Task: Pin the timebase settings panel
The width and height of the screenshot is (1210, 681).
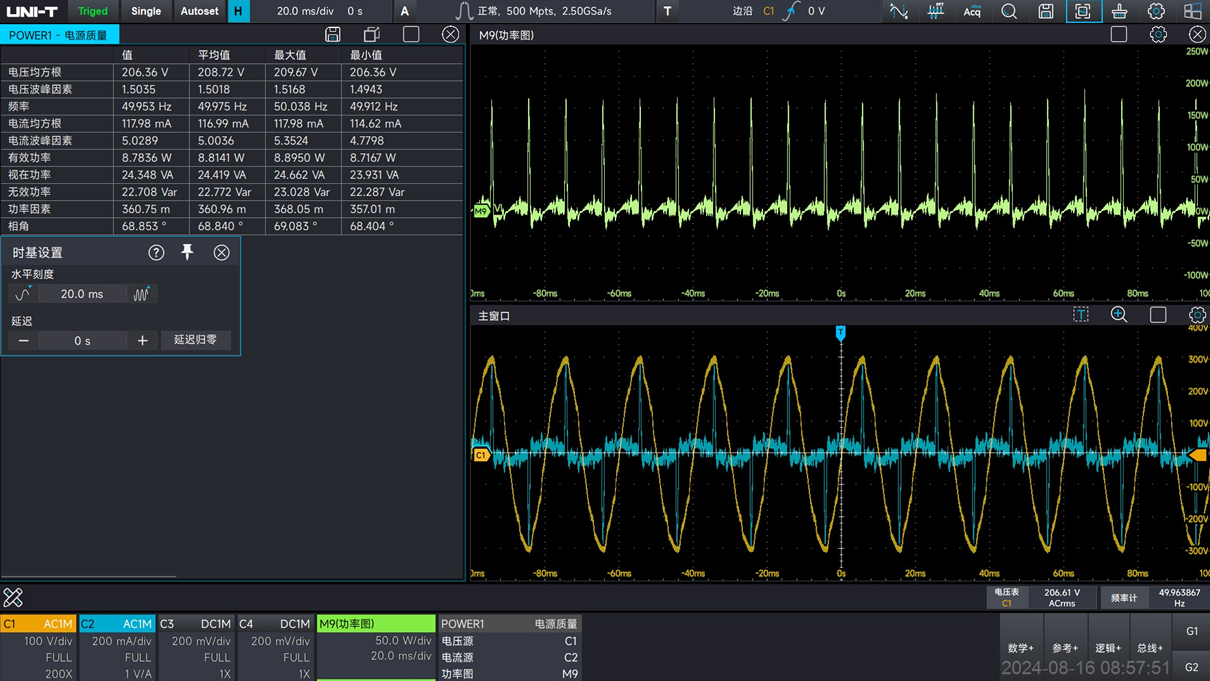Action: click(x=187, y=252)
